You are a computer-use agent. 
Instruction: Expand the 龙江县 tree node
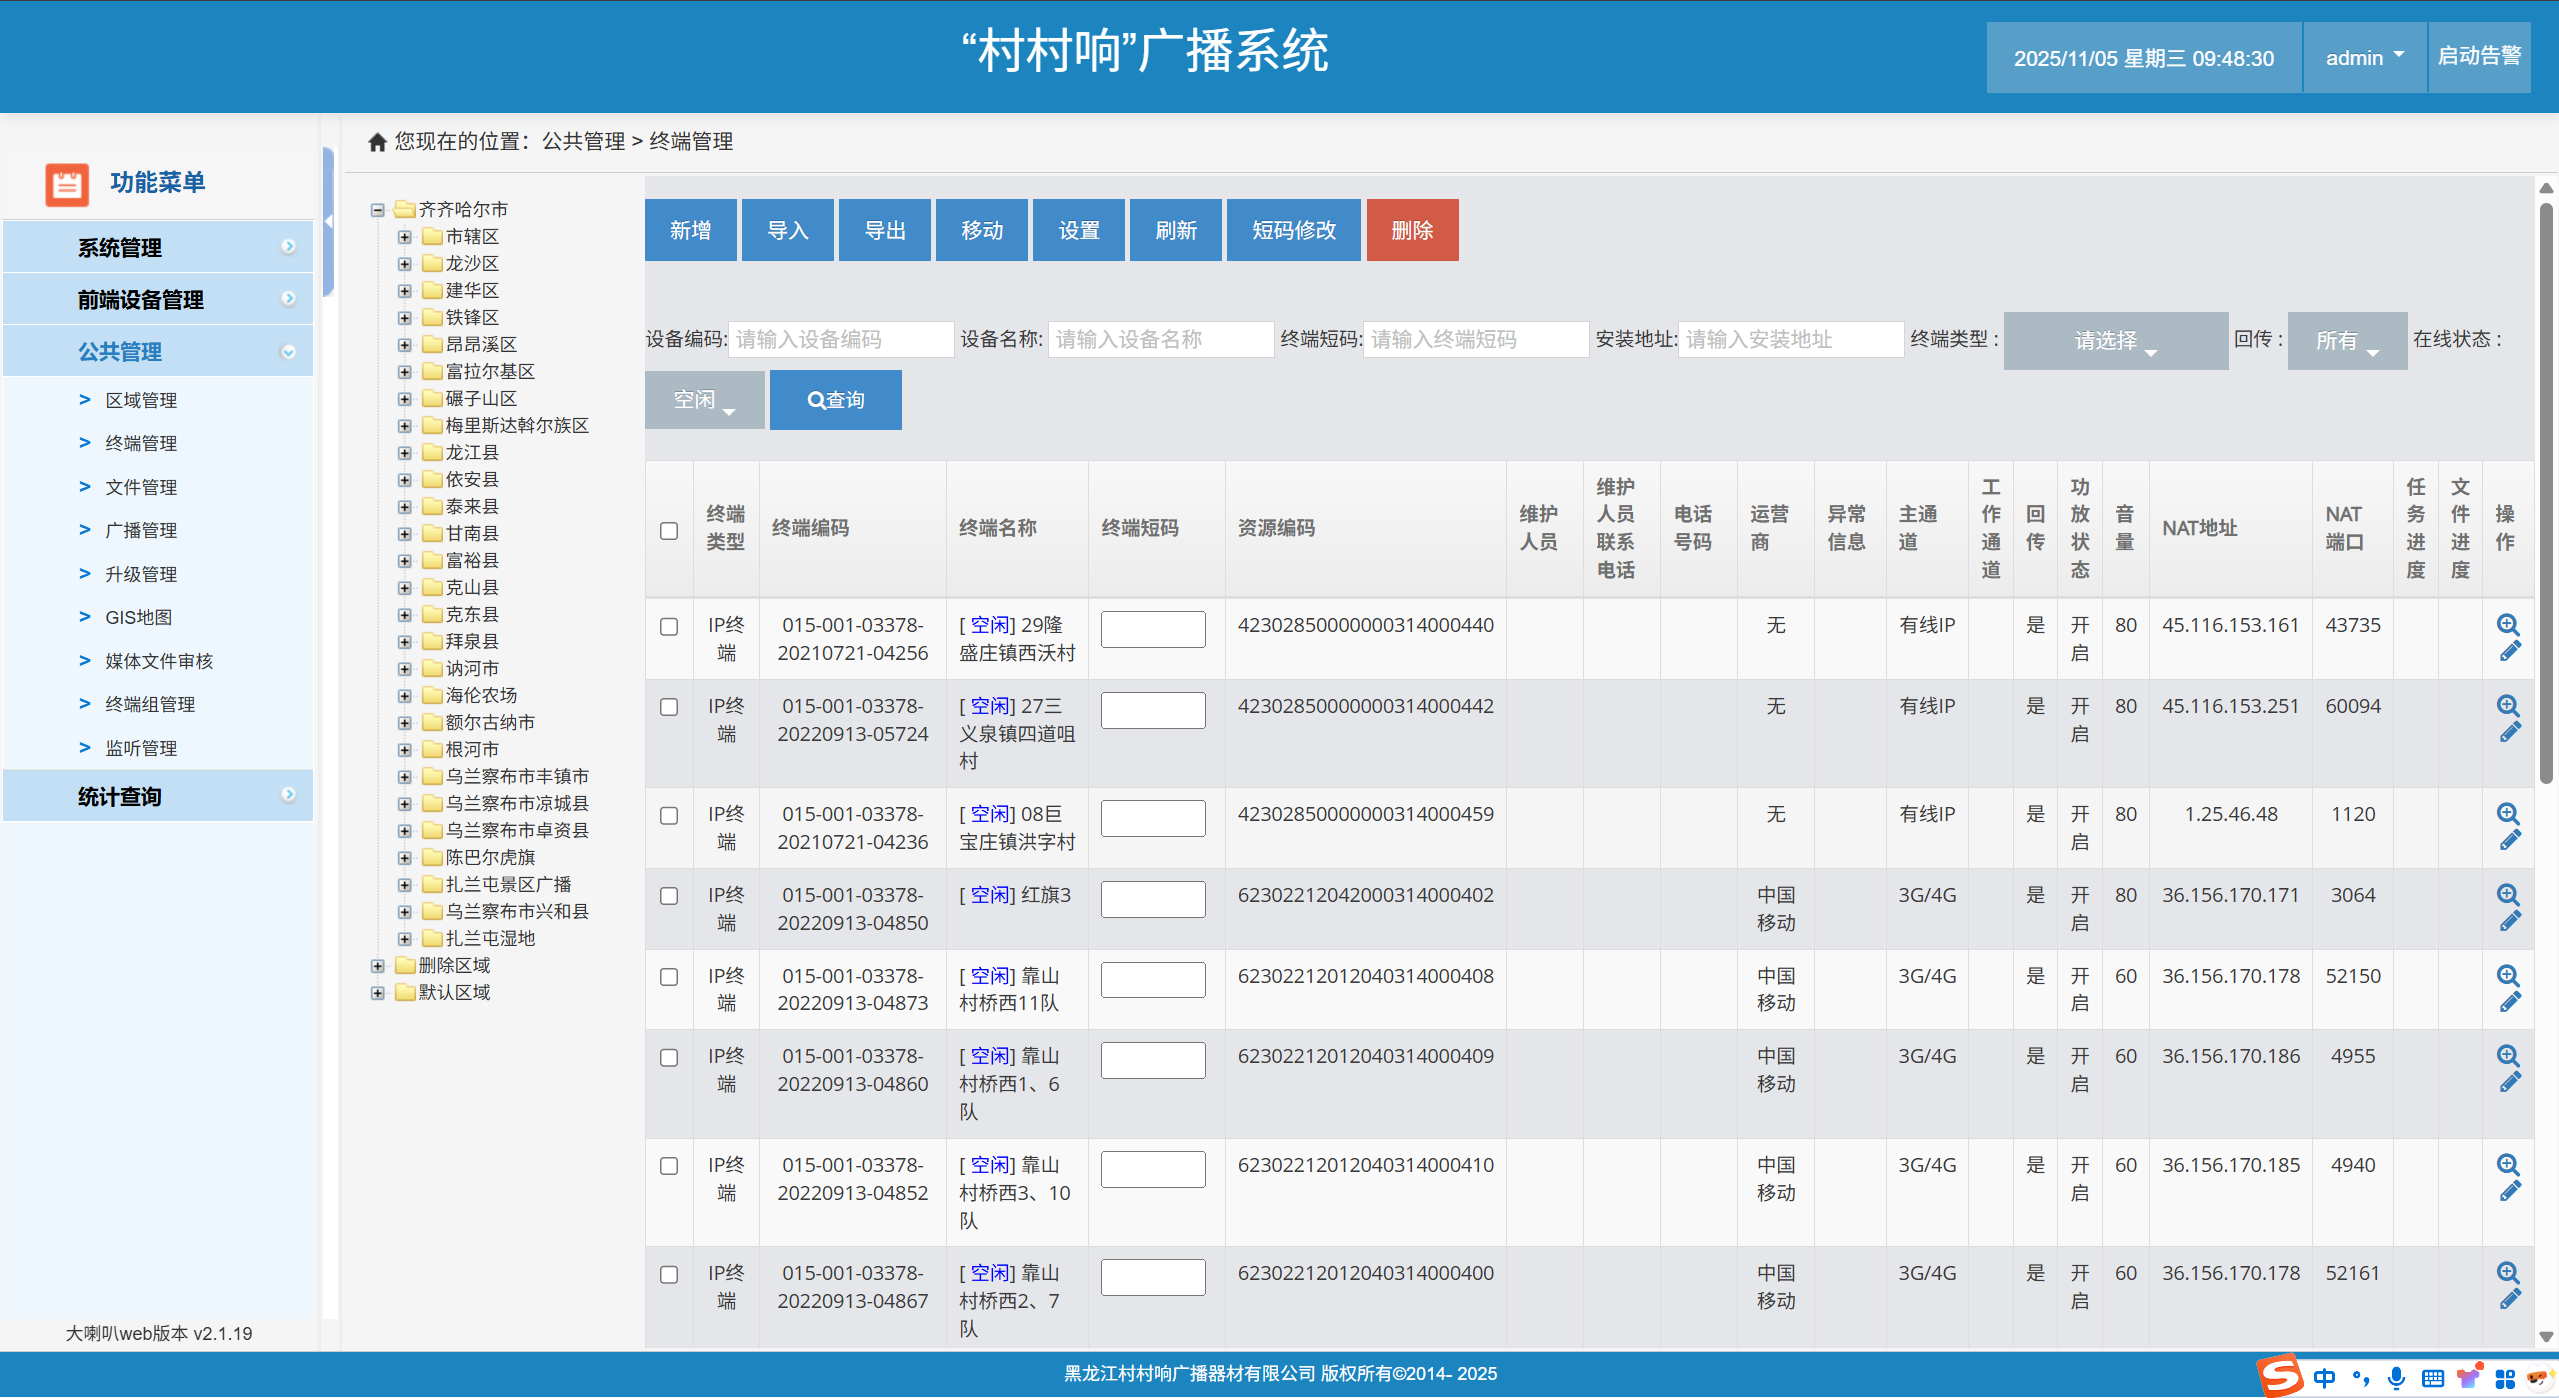[405, 453]
